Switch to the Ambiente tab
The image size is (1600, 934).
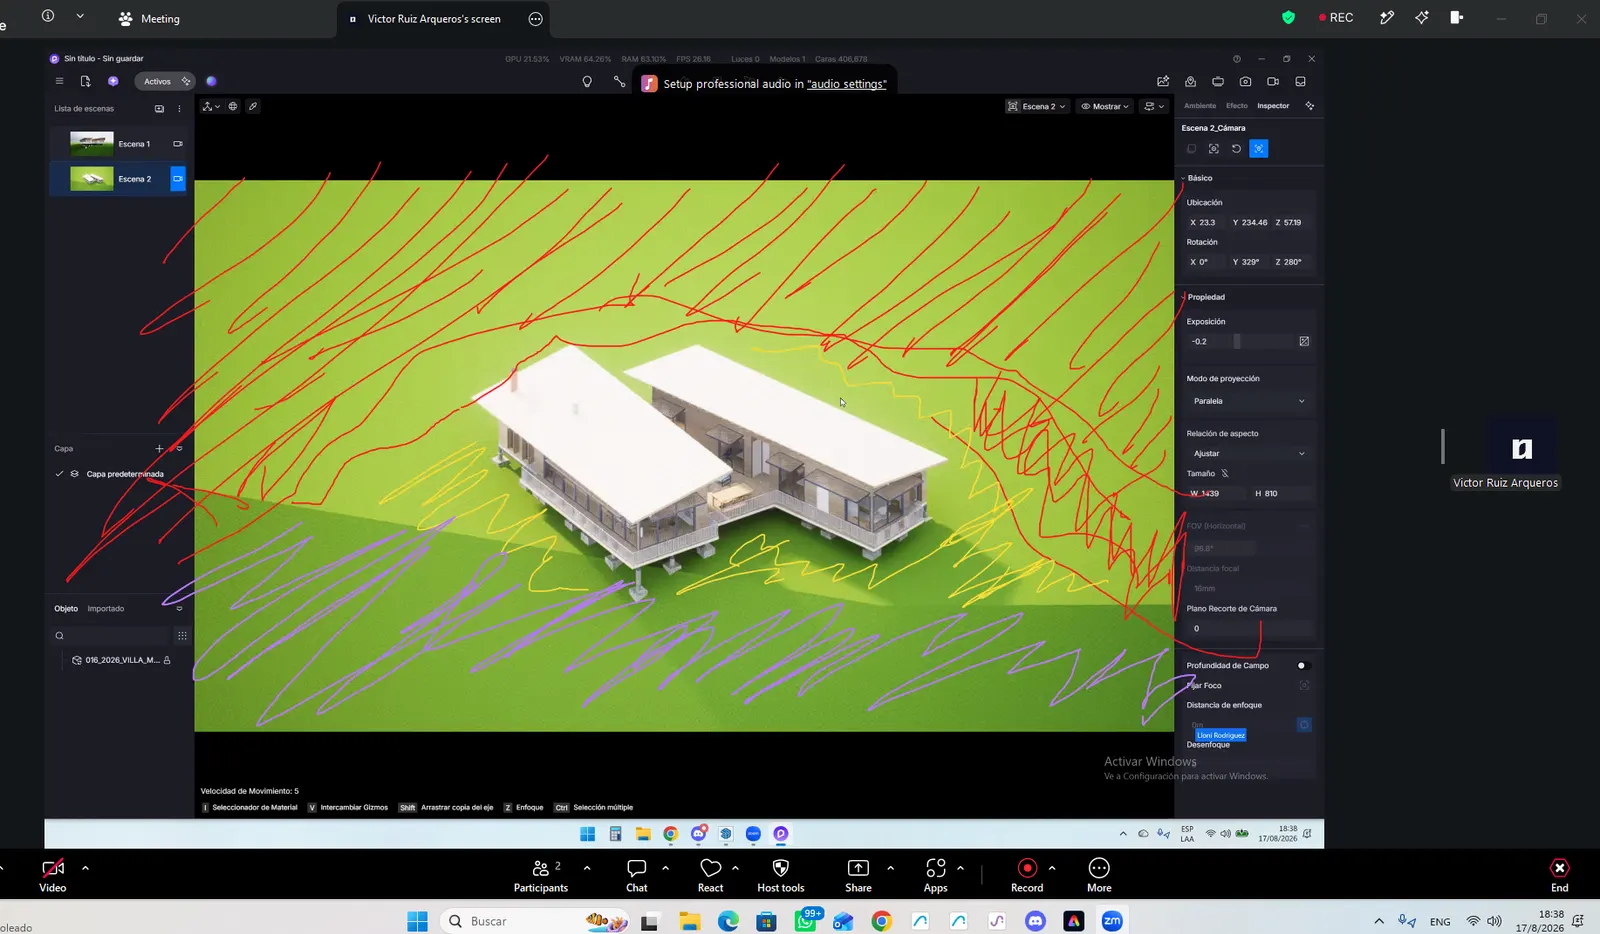pos(1200,106)
